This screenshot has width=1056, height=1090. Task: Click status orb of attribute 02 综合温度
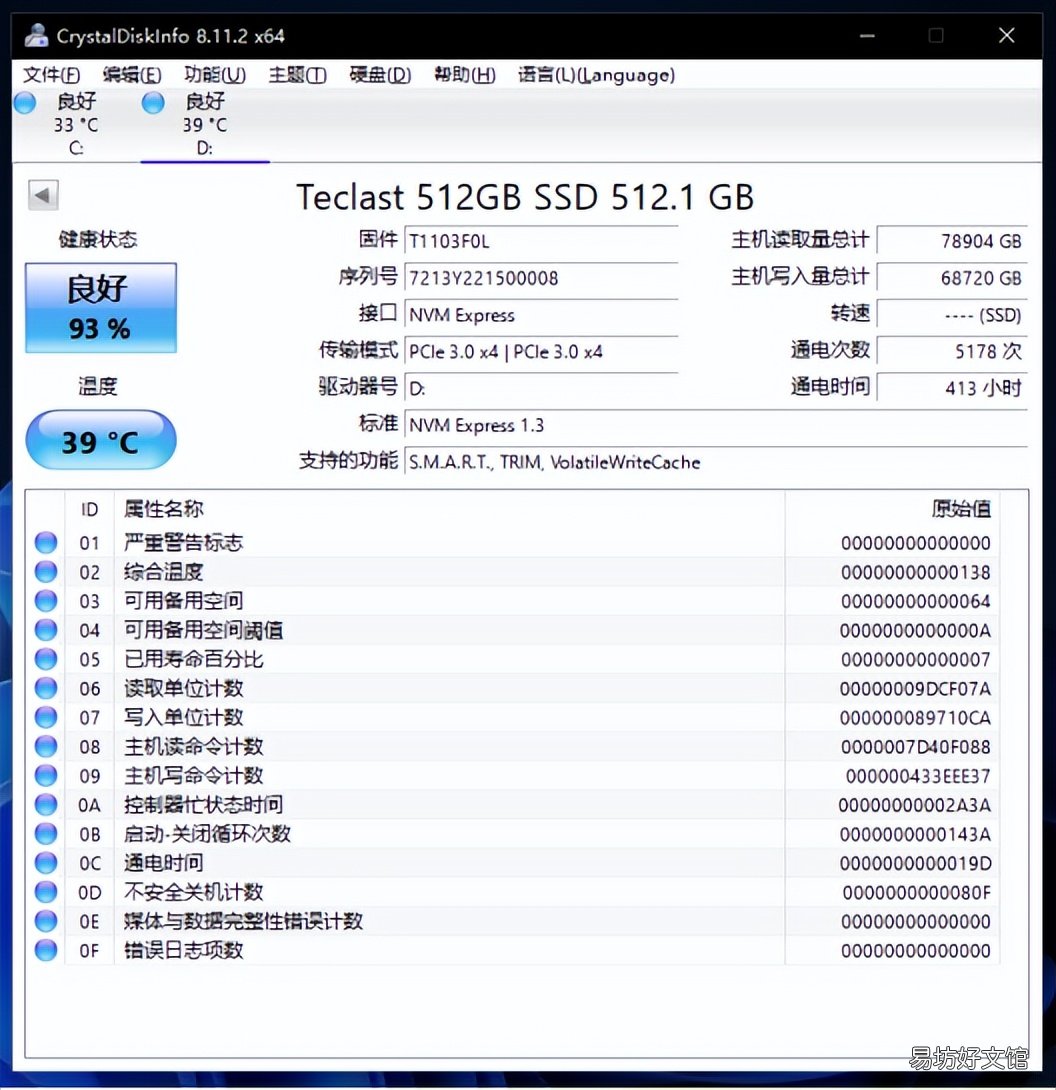[x=46, y=571]
